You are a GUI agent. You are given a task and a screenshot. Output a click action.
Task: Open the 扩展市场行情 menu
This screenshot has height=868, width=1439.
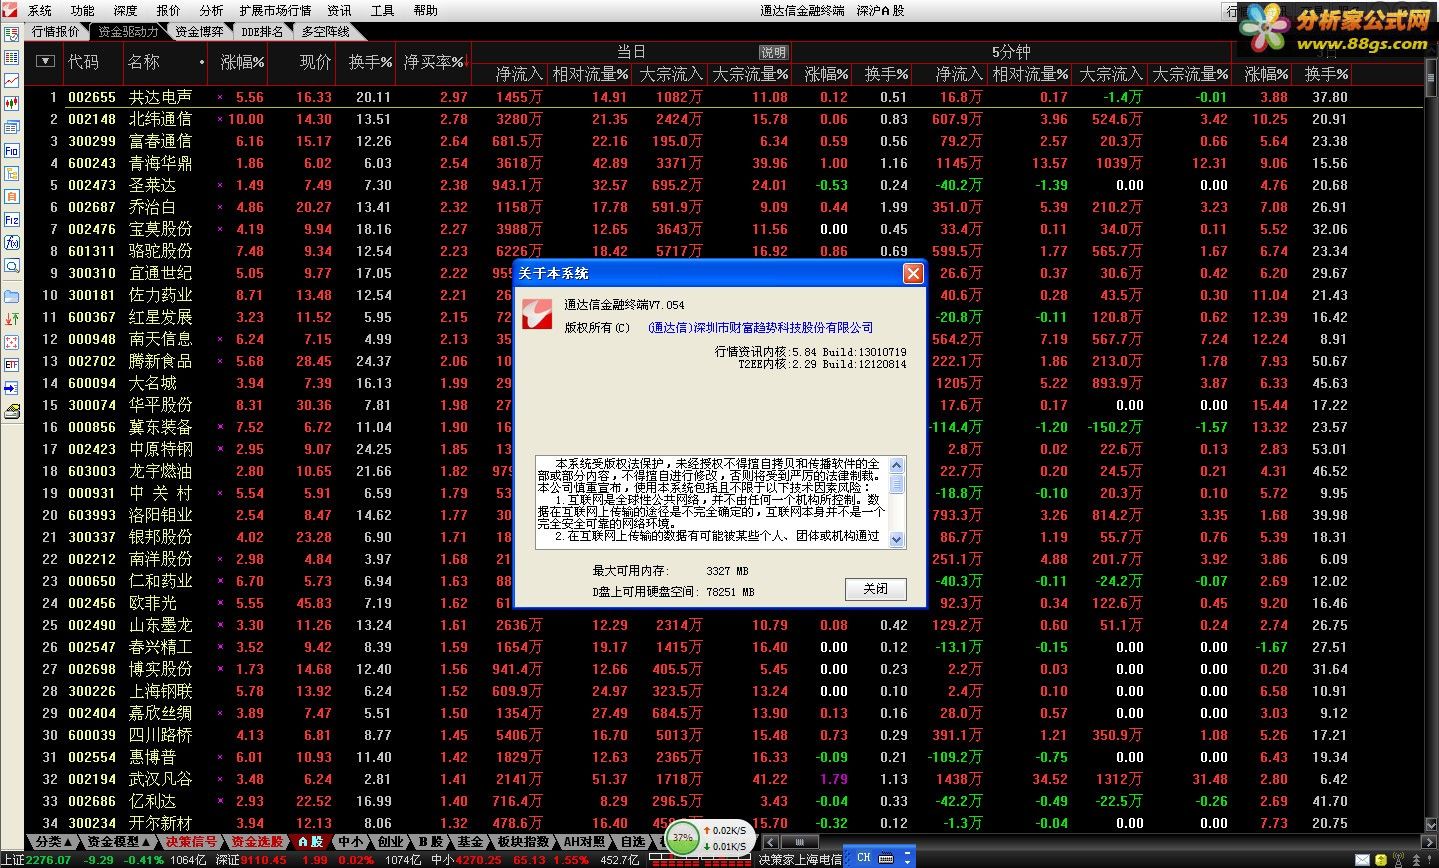[275, 10]
